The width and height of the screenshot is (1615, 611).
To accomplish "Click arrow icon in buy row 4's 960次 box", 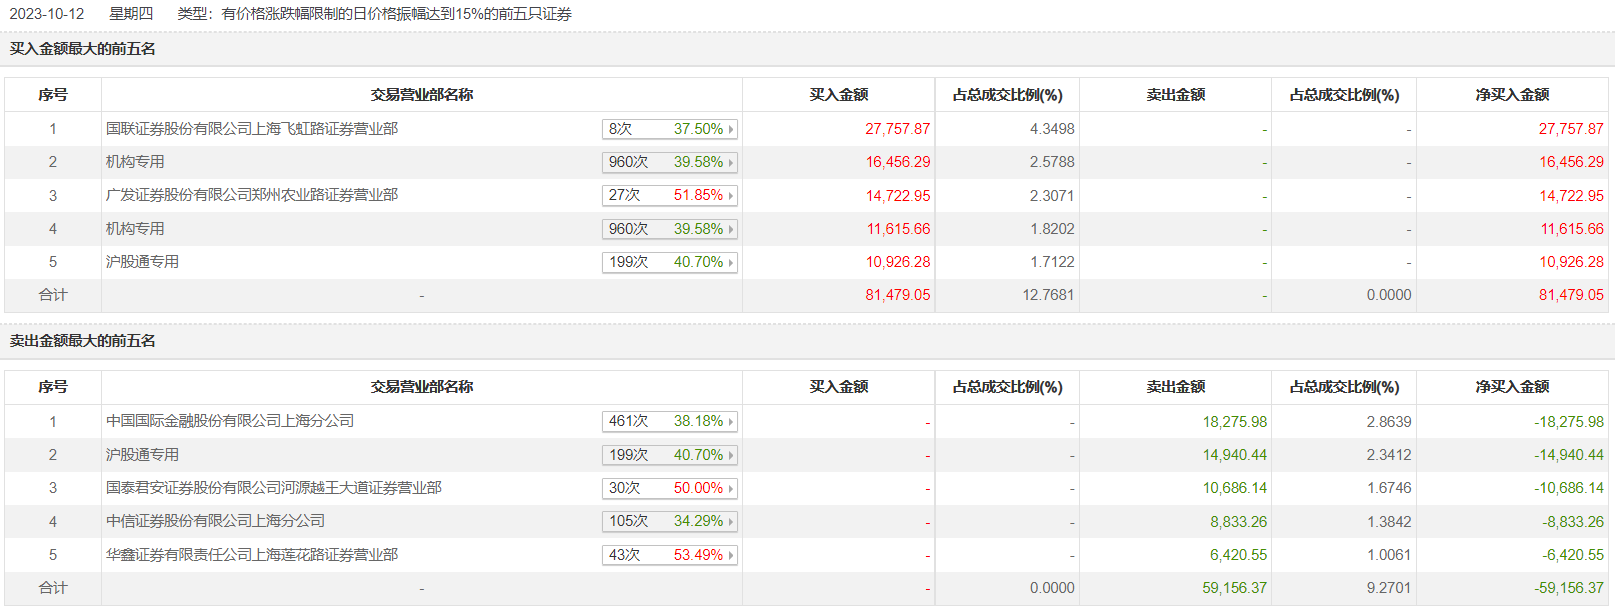I will click(731, 230).
